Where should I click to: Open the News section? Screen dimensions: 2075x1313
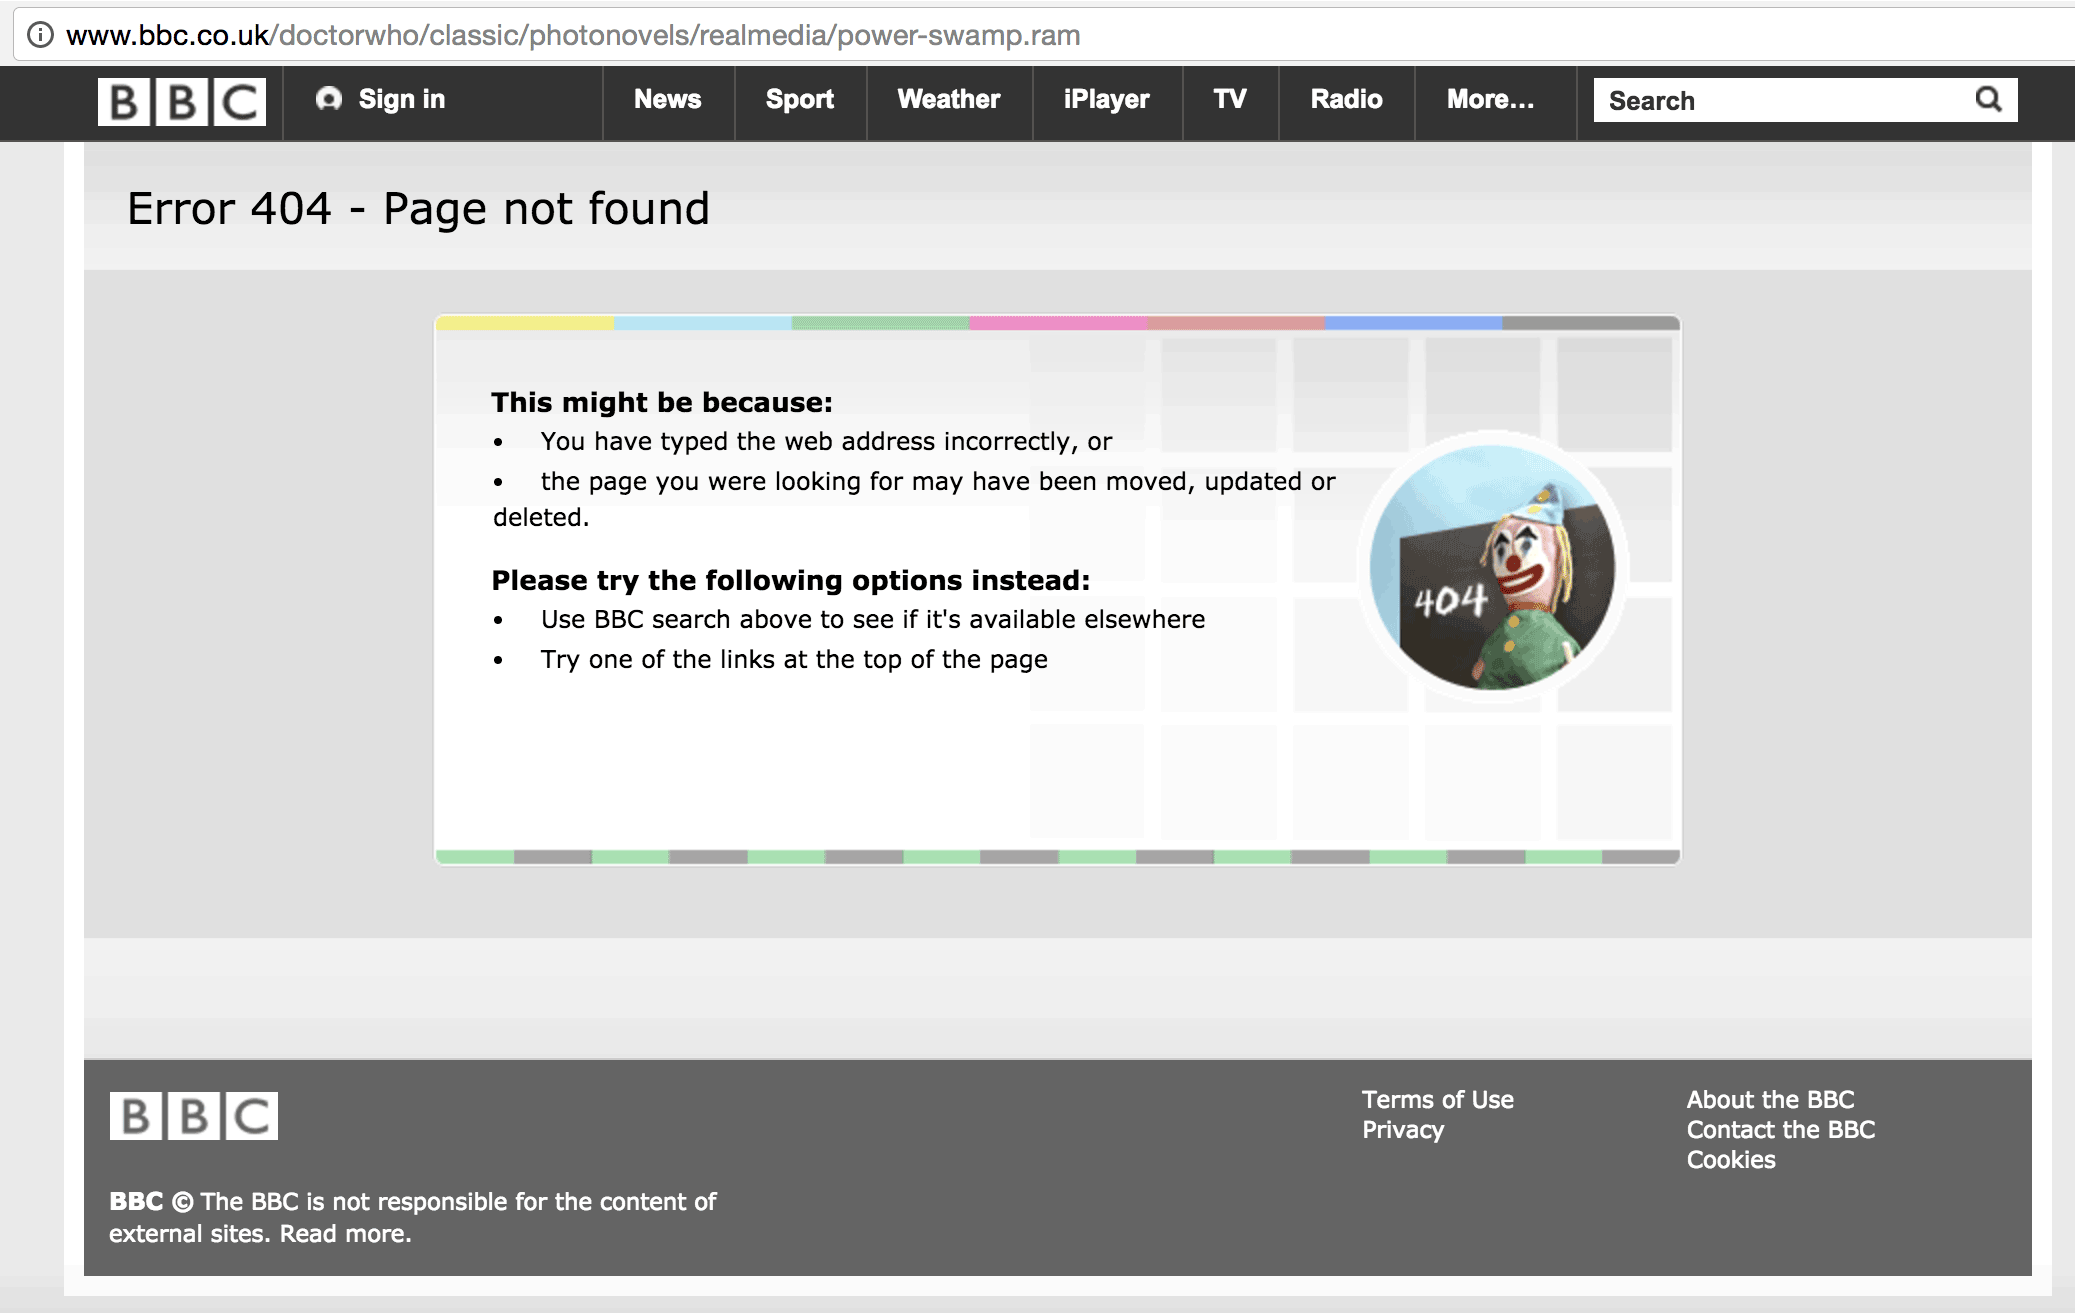pos(667,100)
